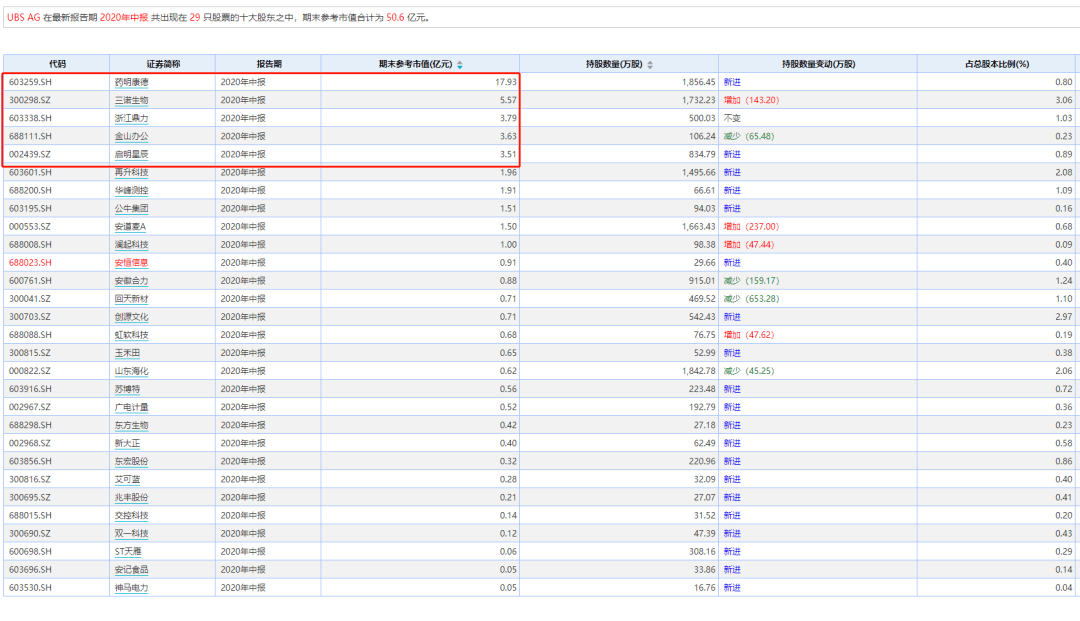Click the 金山办公 stock name
This screenshot has height=621, width=1080.
click(x=131, y=136)
